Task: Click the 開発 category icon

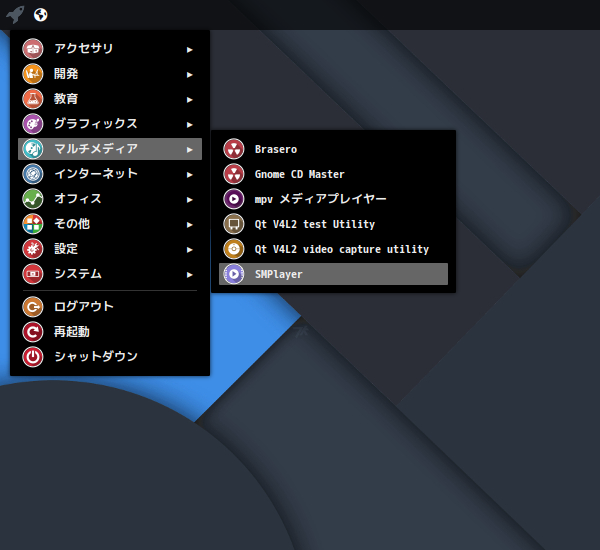Action: click(x=33, y=74)
